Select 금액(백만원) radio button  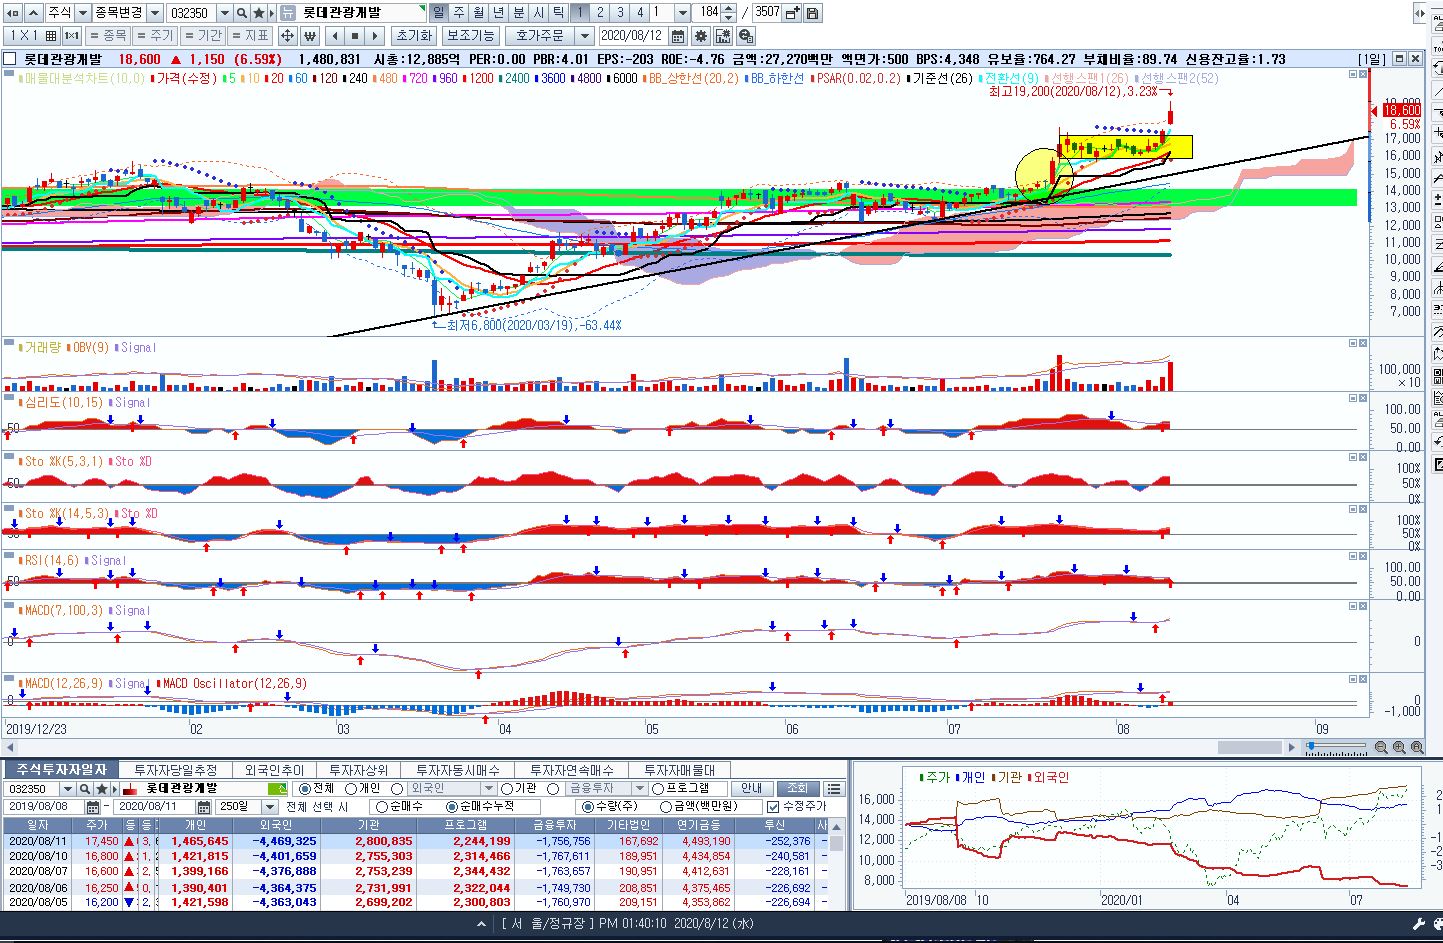(x=666, y=807)
